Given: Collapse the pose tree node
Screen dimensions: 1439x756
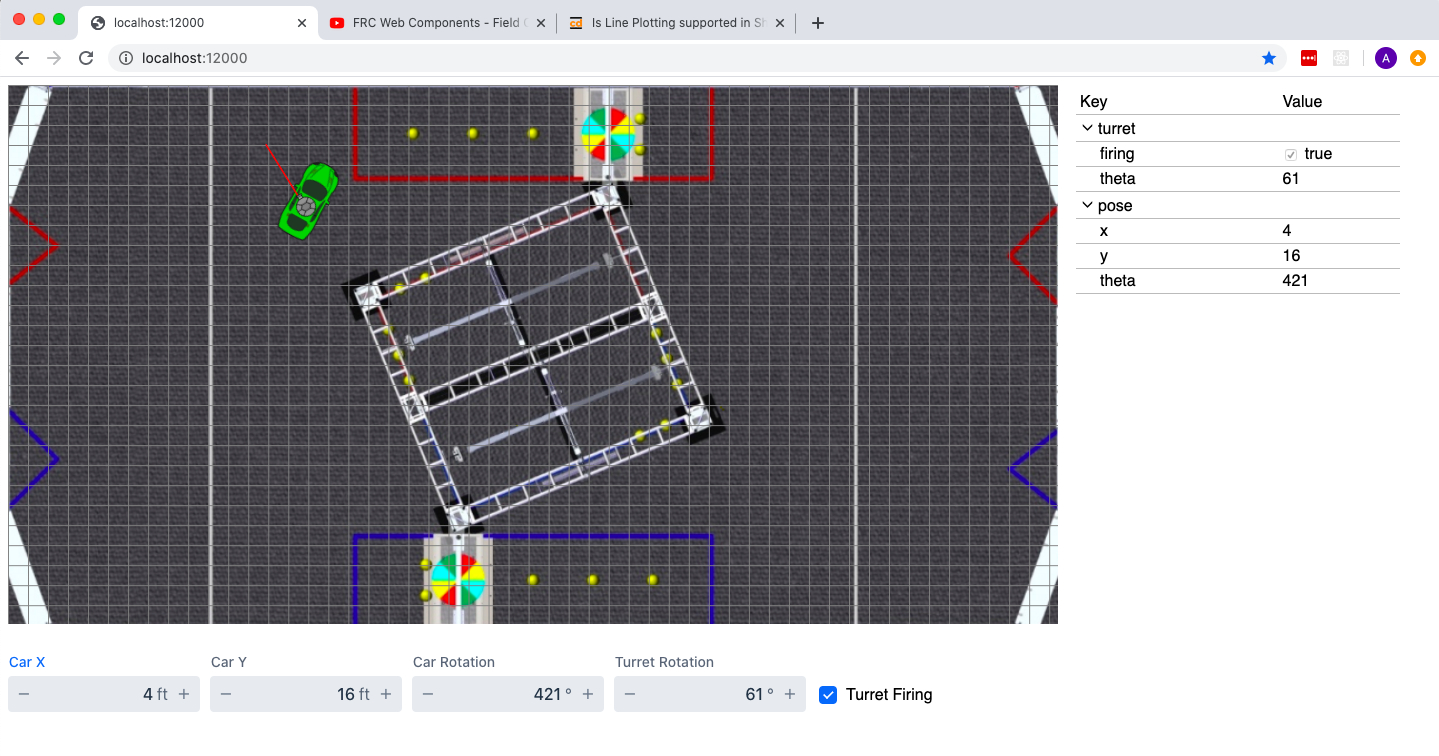Looking at the screenshot, I should click(x=1087, y=206).
